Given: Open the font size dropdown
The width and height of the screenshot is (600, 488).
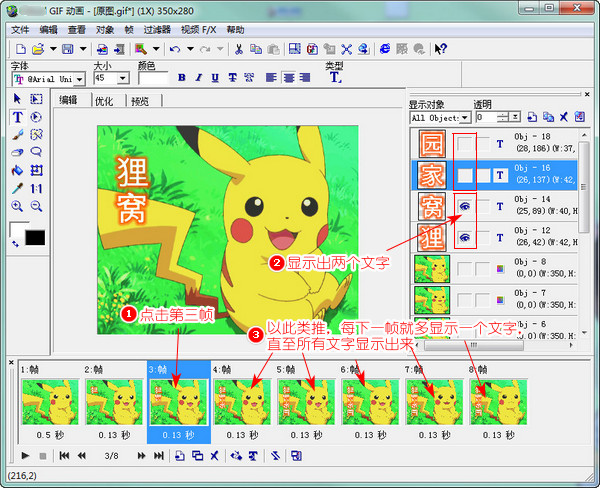Looking at the screenshot, I should (x=122, y=78).
